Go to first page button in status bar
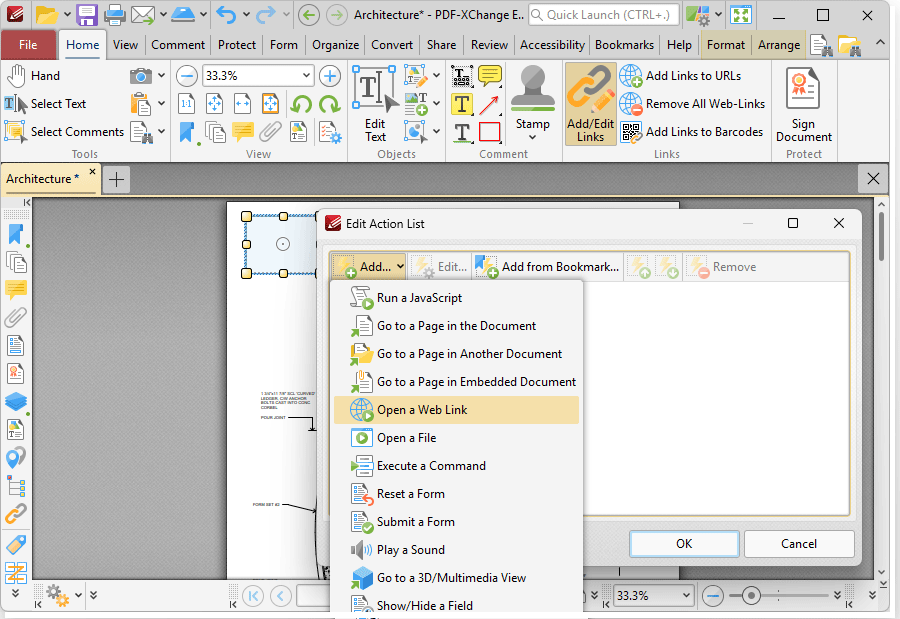Viewport: 900px width, 619px height. (x=253, y=596)
